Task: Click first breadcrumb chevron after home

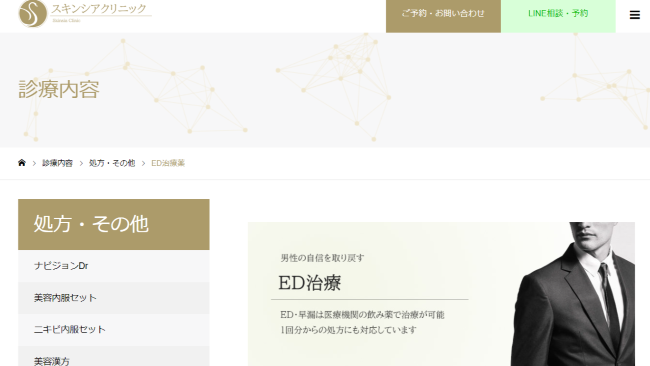Action: [34, 163]
